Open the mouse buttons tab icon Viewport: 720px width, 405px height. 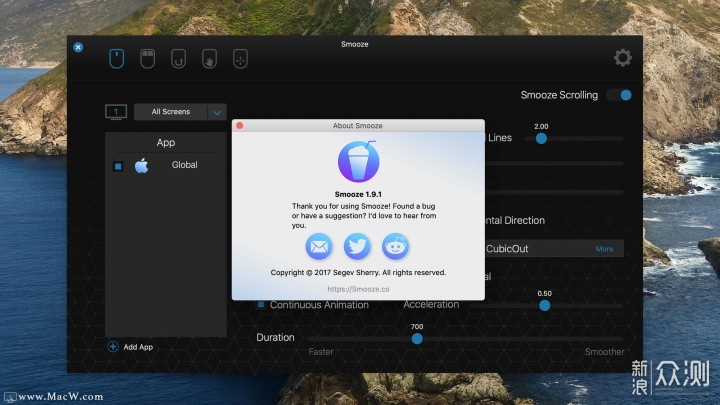tap(147, 59)
